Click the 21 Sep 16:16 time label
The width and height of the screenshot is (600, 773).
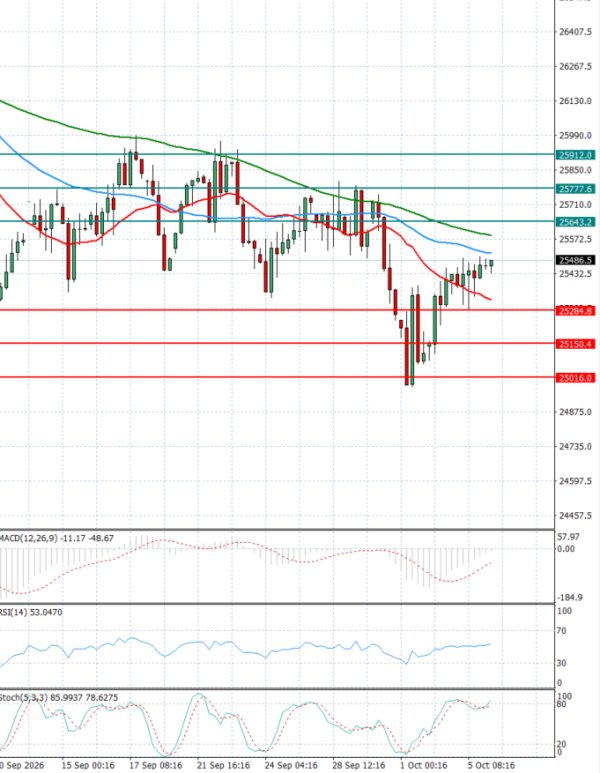click(x=223, y=765)
